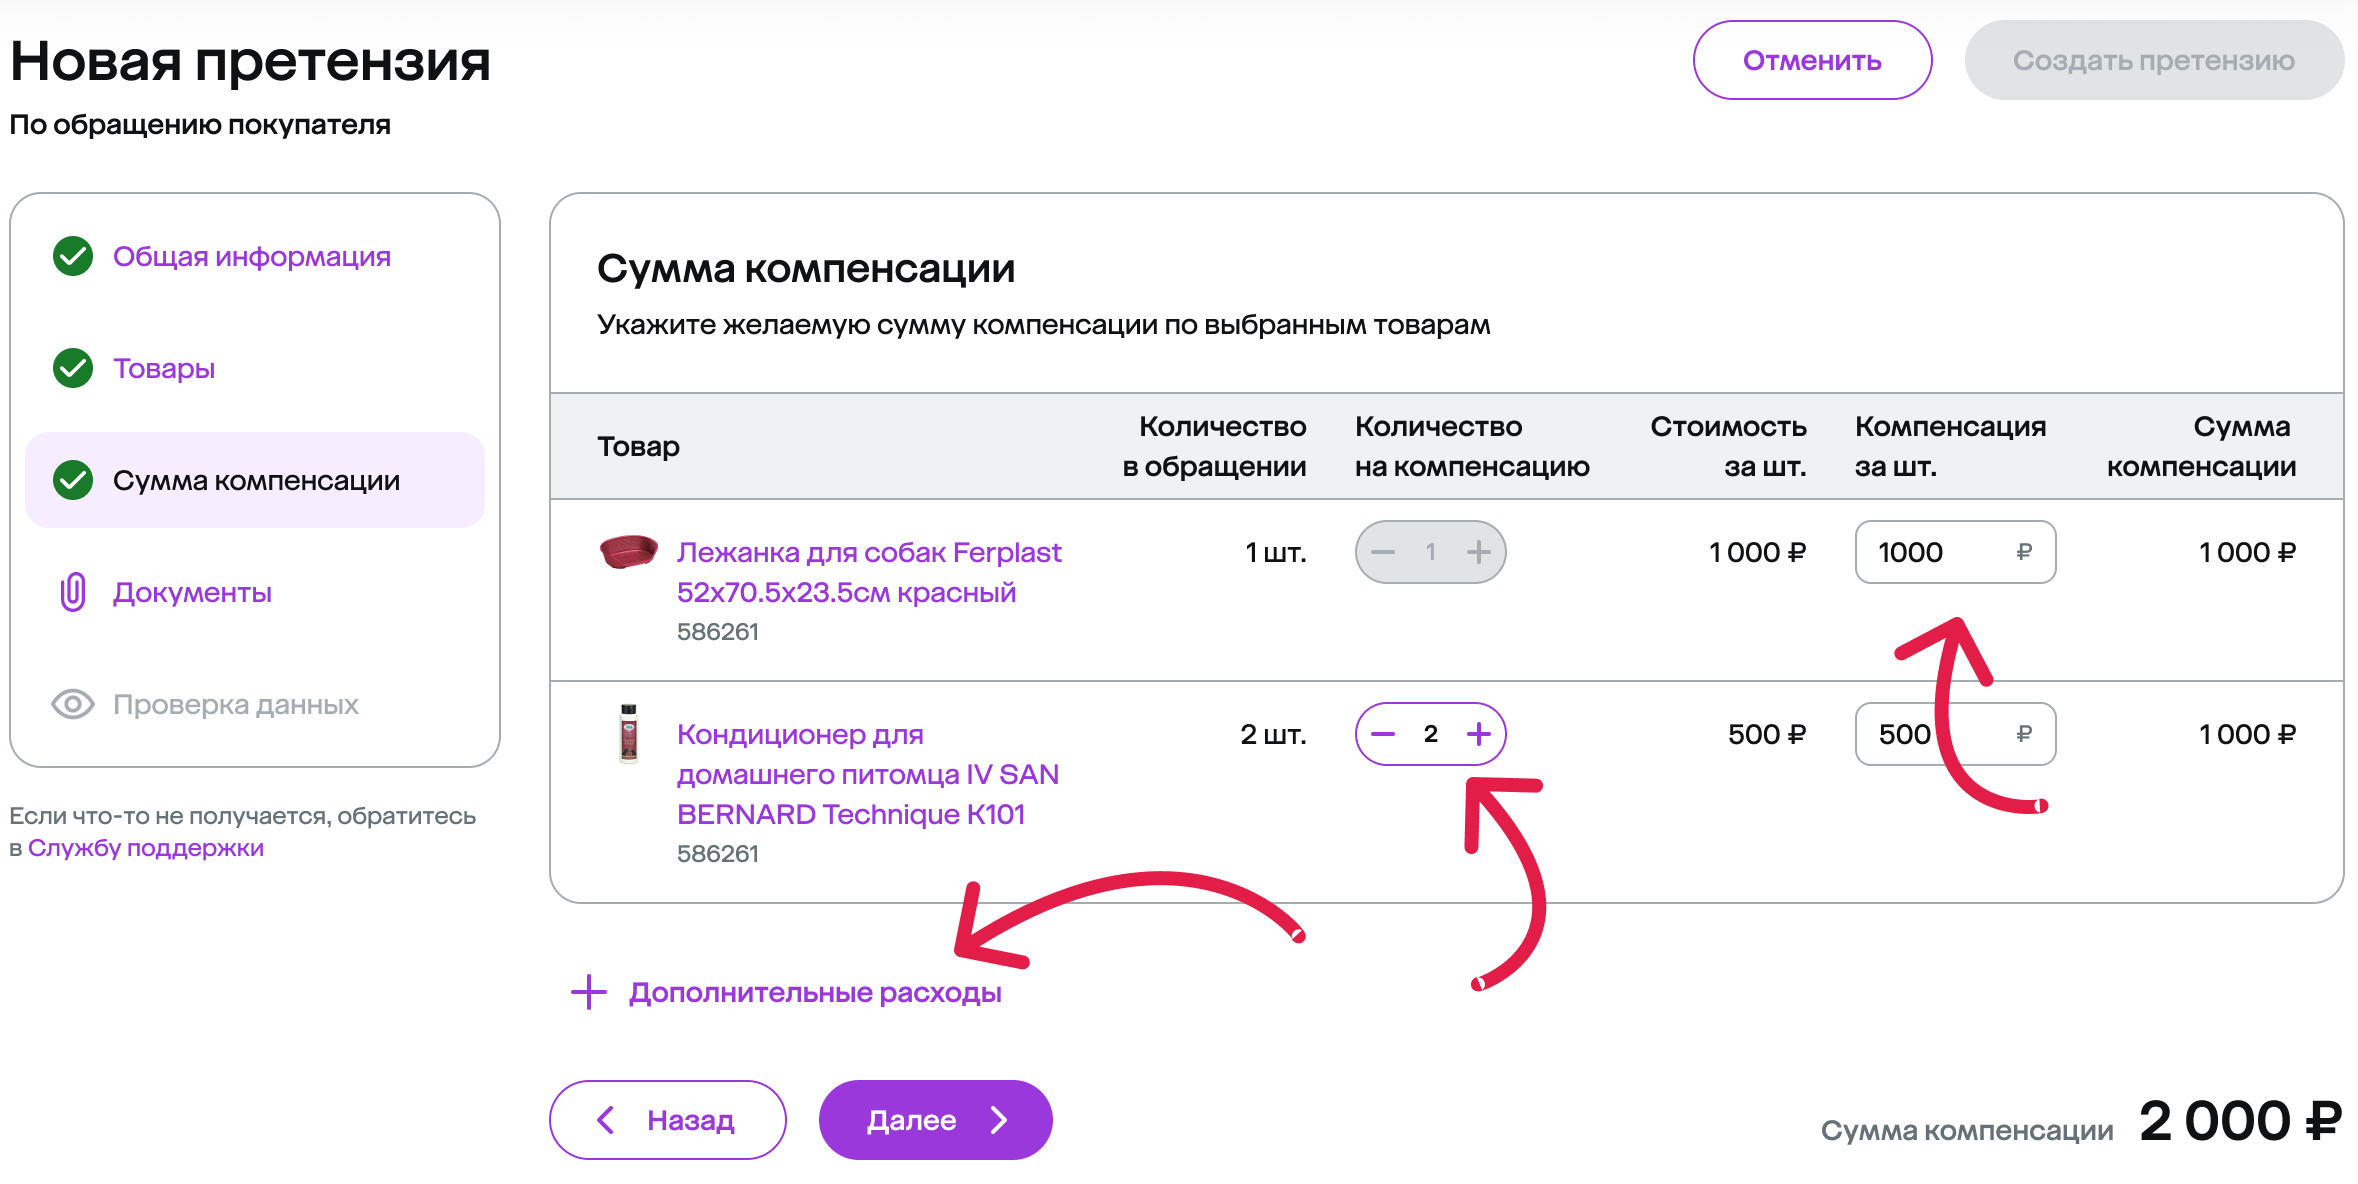Image resolution: width=2358 pixels, height=1184 pixels.
Task: Open the Службу поддержки link
Action: tap(146, 848)
